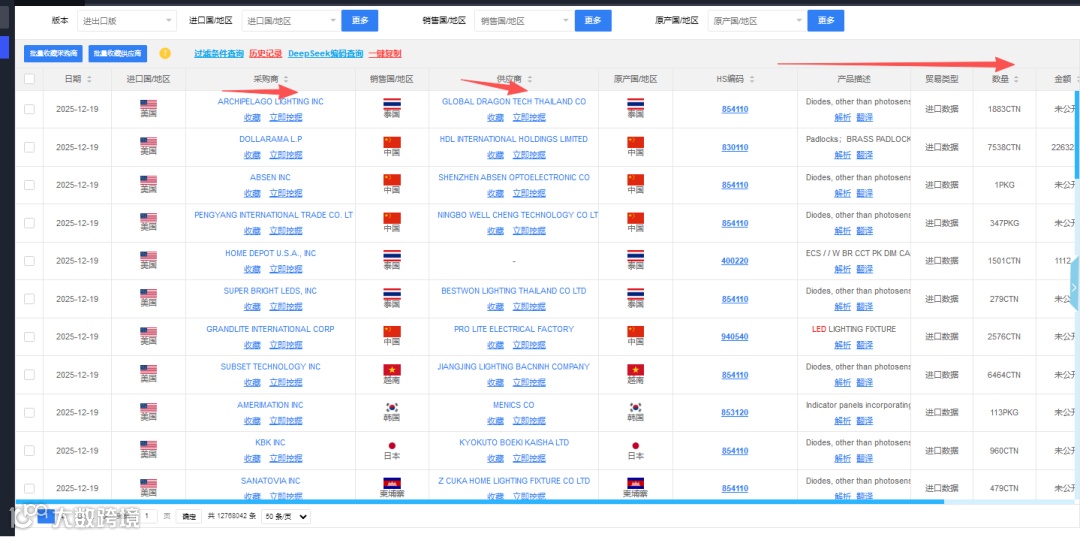Sort by 供应商 using its header sort icon
The height and width of the screenshot is (537, 1080).
529,79
